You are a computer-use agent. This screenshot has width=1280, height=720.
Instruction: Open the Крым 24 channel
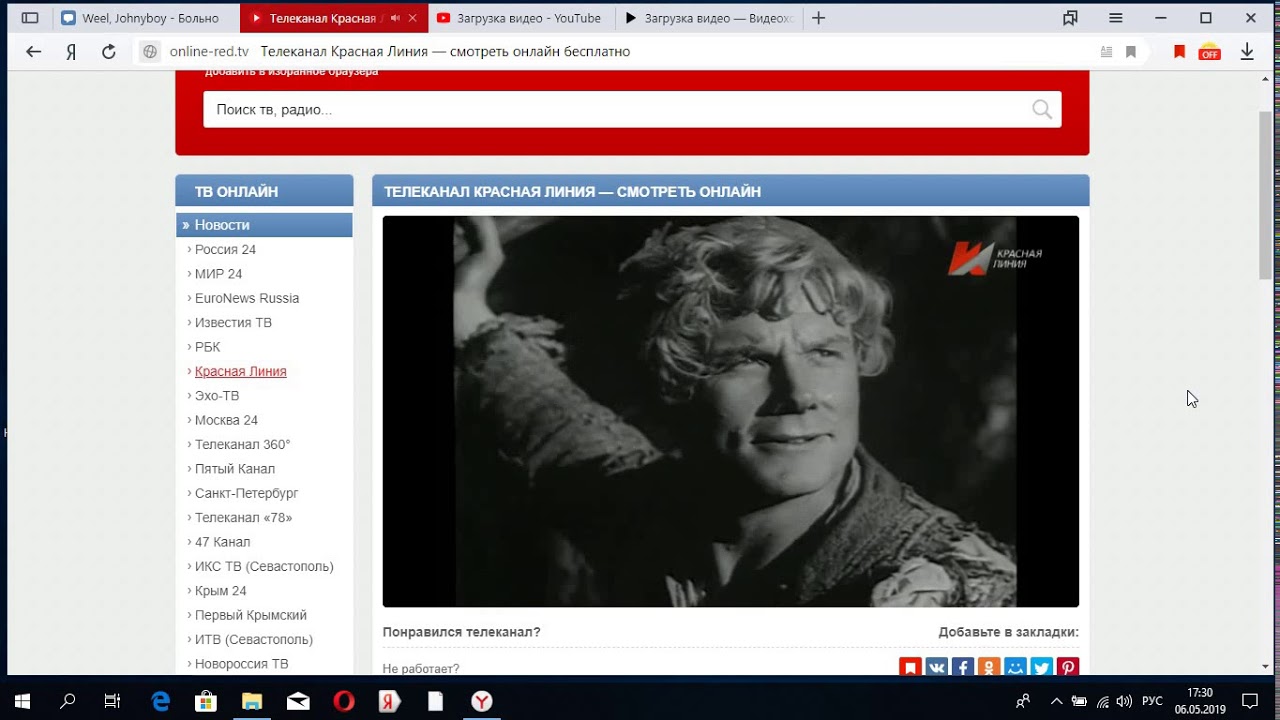click(x=220, y=591)
